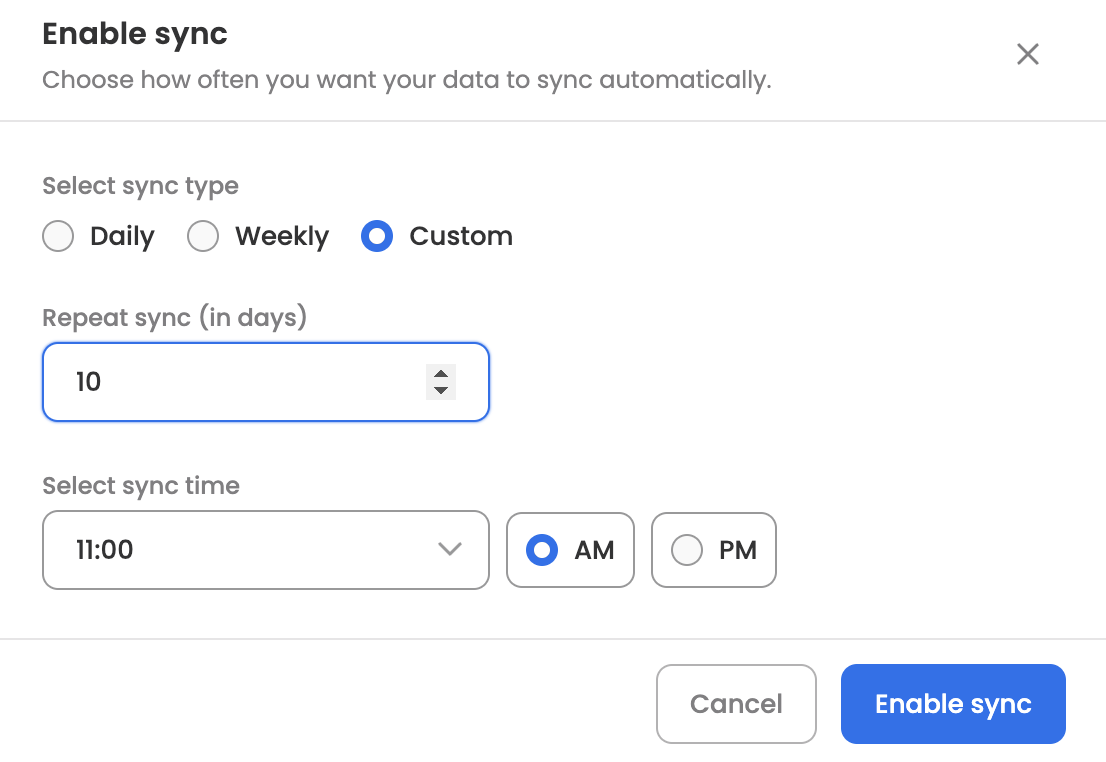The image size is (1106, 762).
Task: Switch sync time to PM
Action: click(x=687, y=550)
